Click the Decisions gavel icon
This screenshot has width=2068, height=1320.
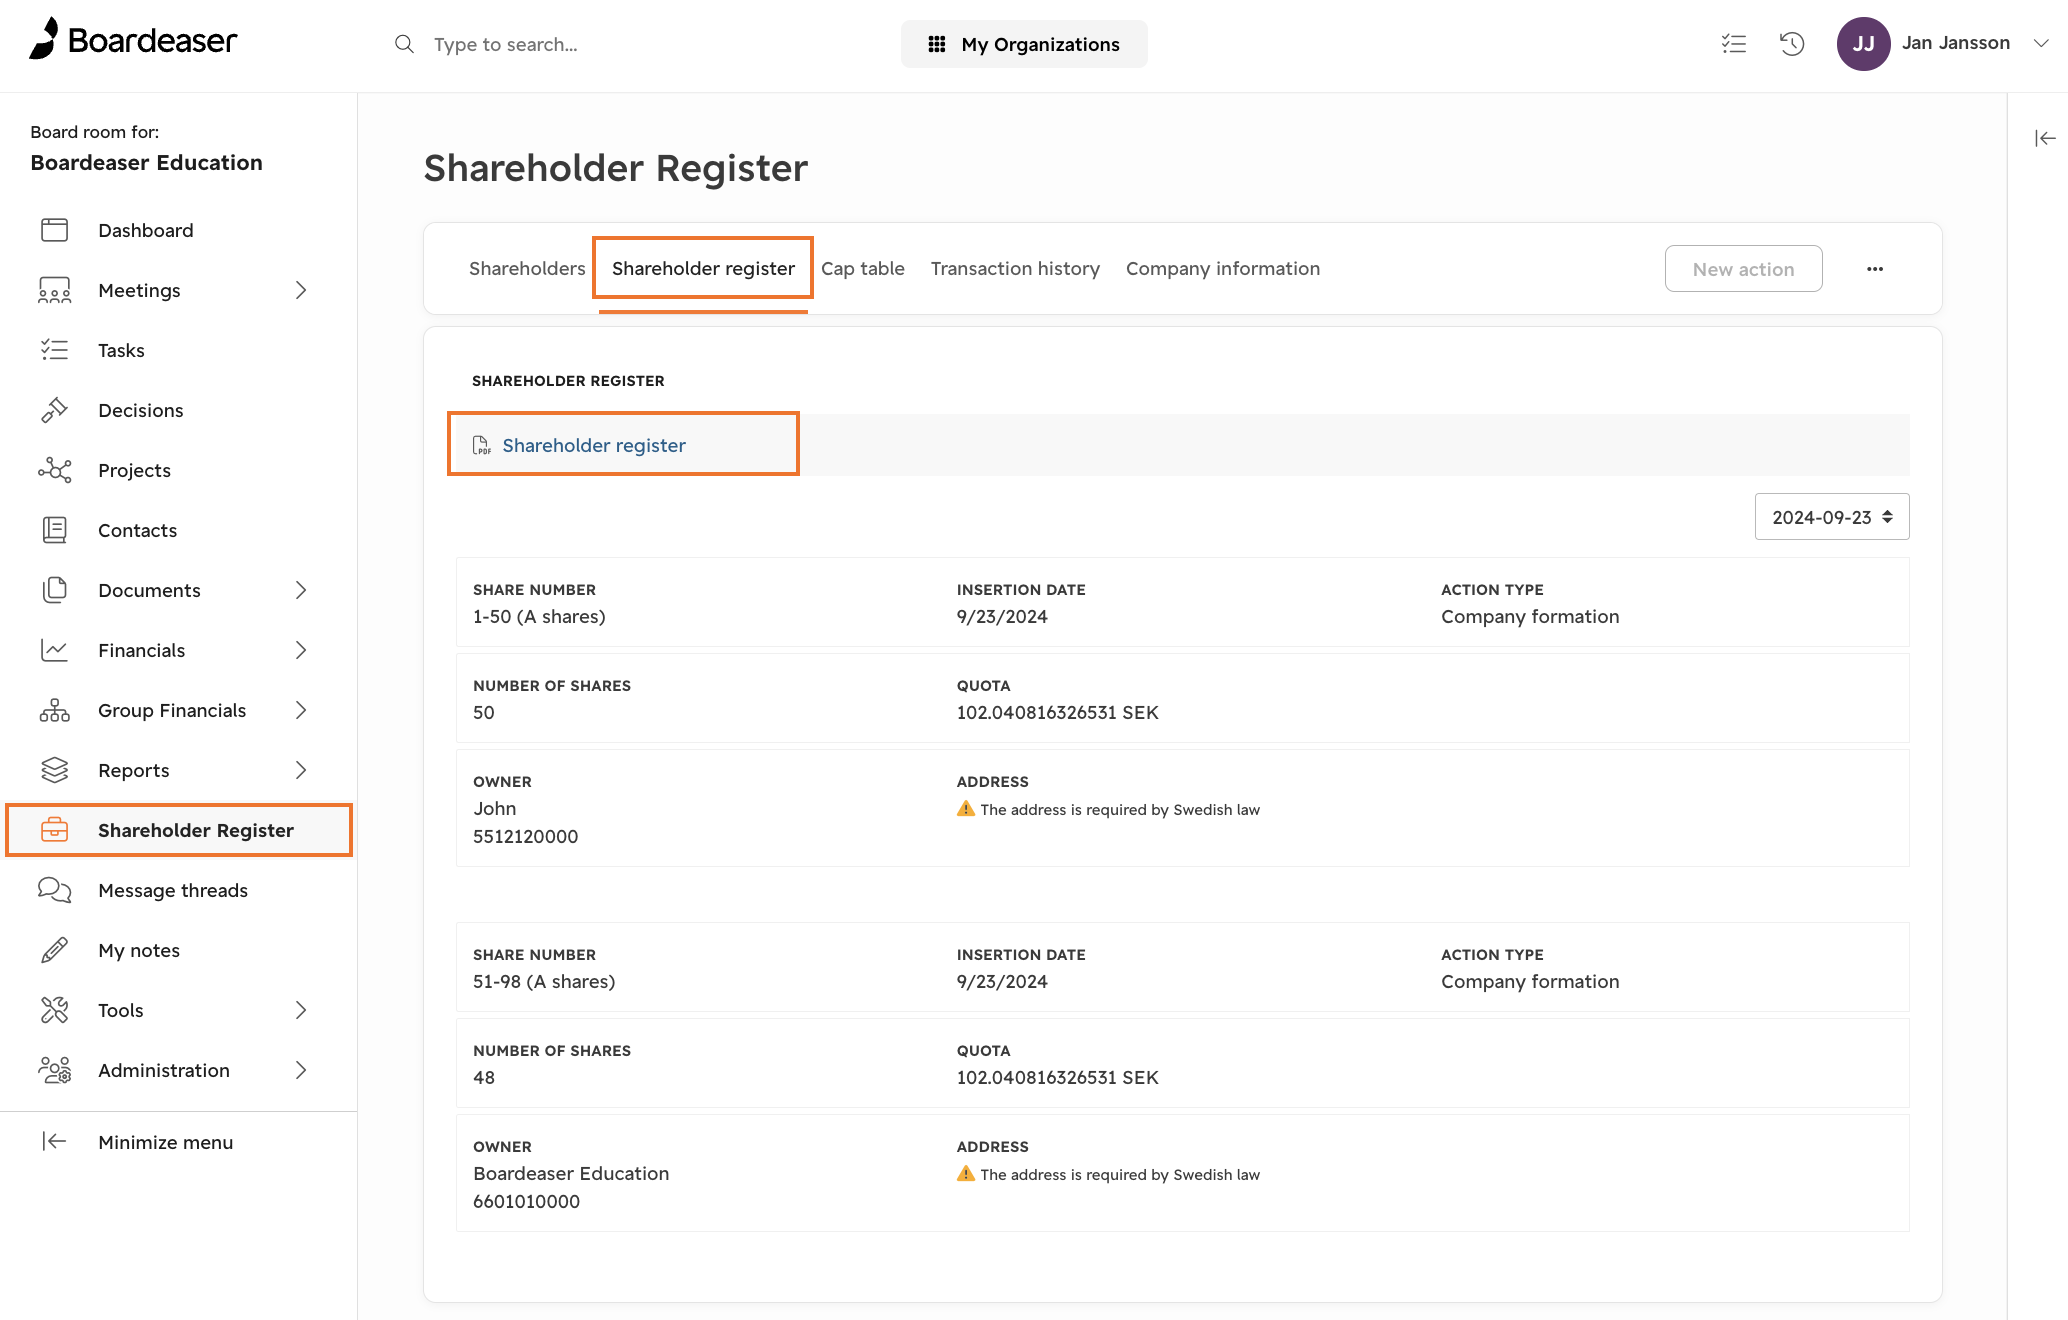tap(55, 410)
